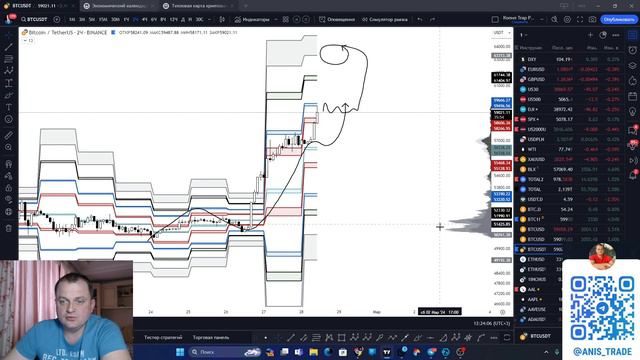Open the Копия Trap layout name
The height and width of the screenshot is (360, 640).
pos(518,19)
